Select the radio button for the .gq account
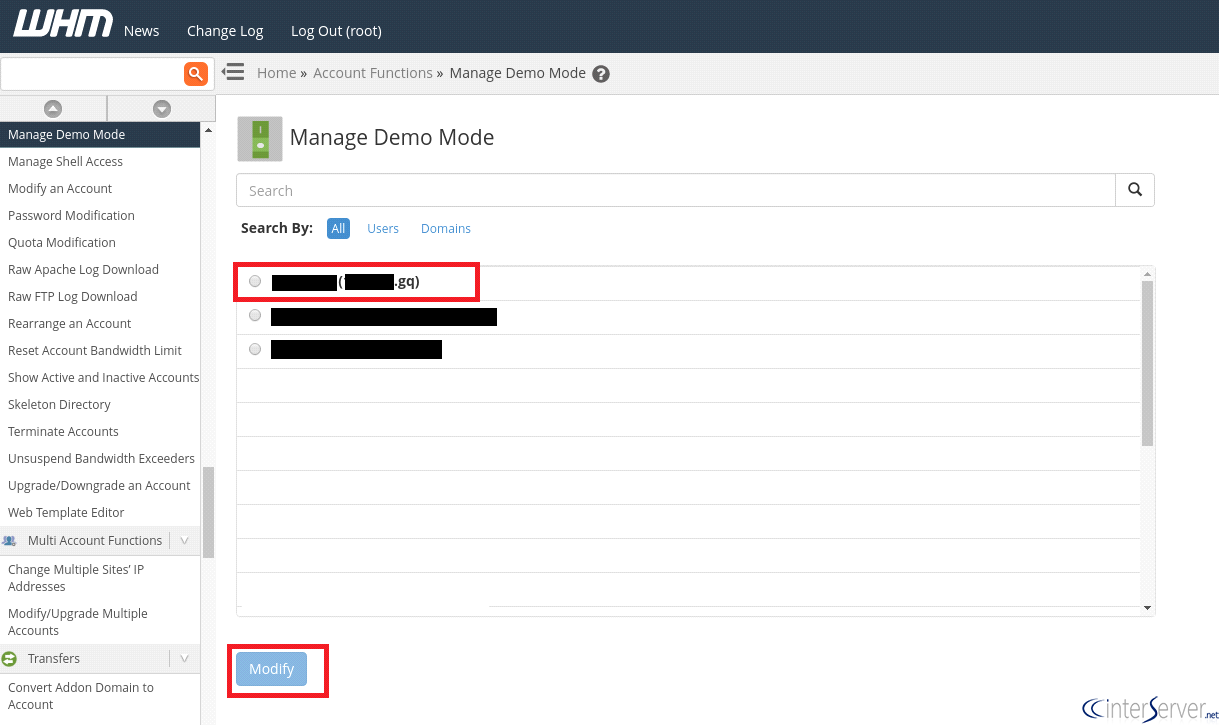 point(255,281)
